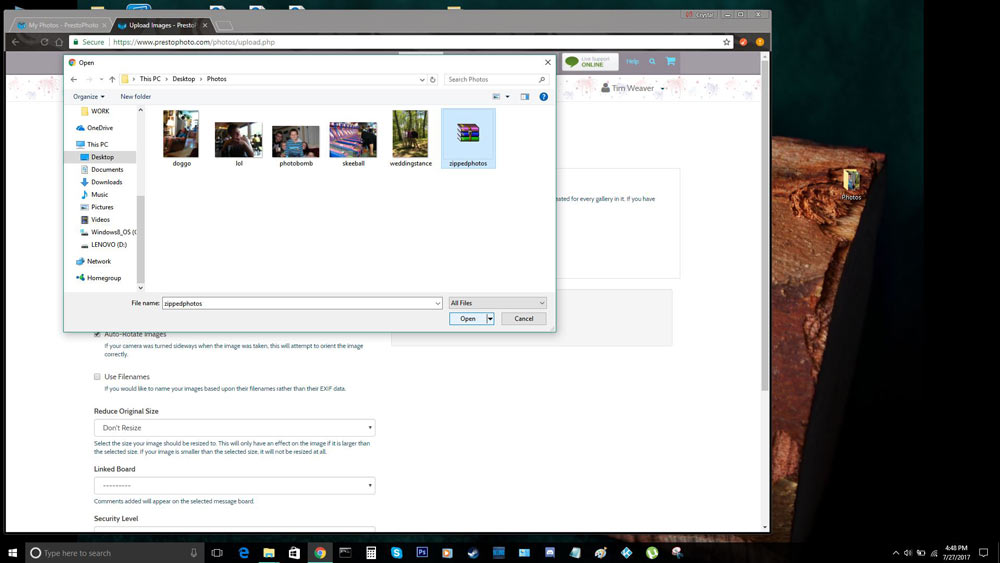Open Downloads in the navigation pane
1000x563 pixels.
101,182
